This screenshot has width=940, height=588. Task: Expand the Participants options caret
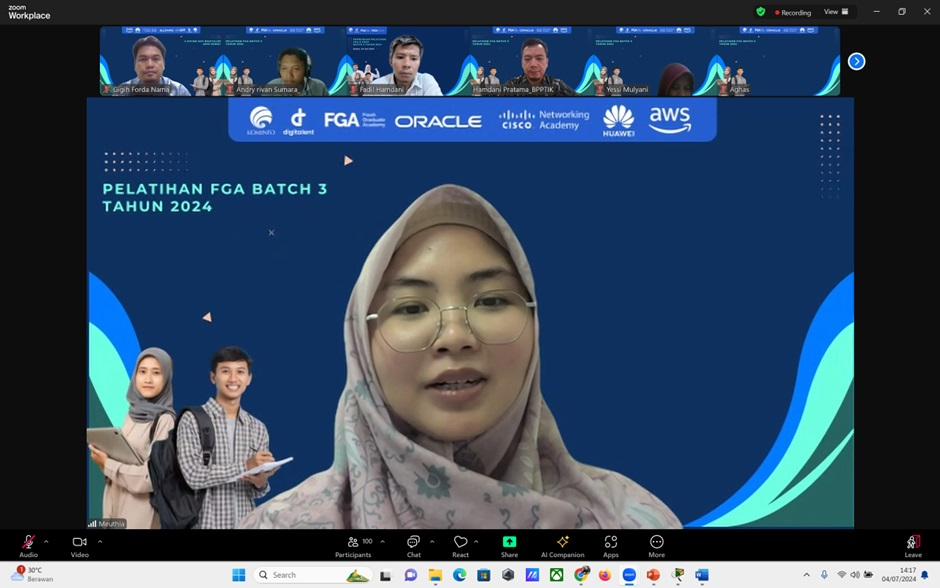pyautogui.click(x=382, y=541)
